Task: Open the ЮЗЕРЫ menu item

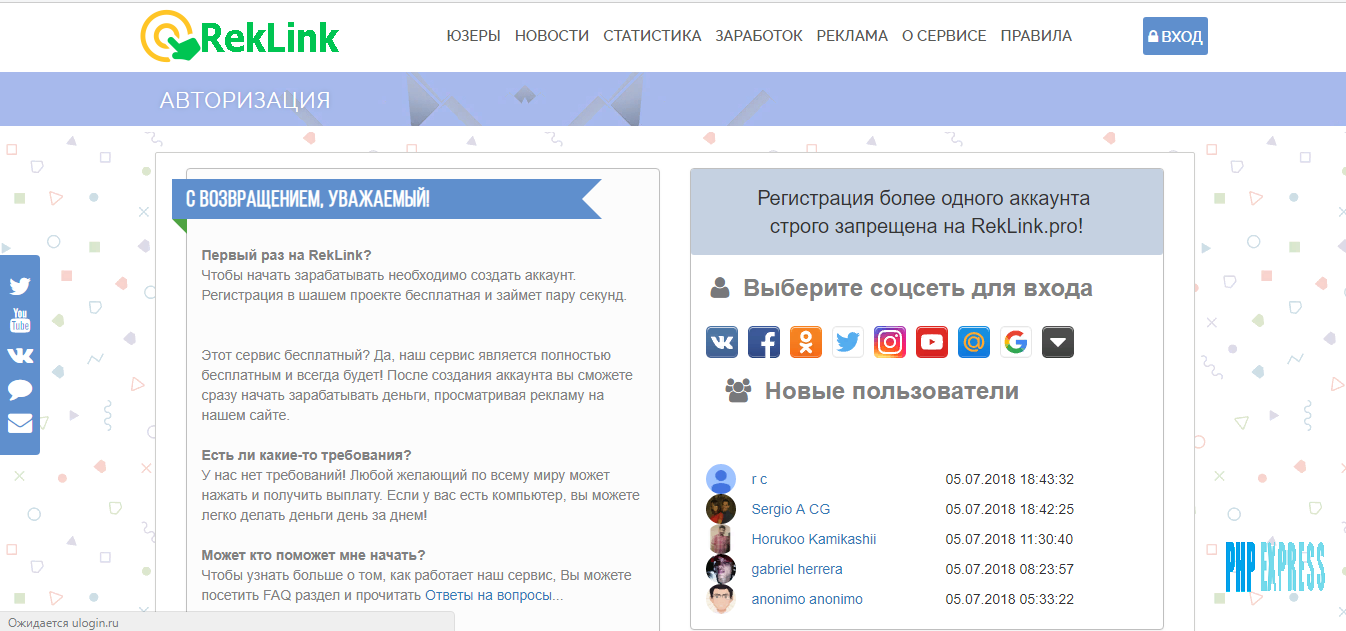Action: click(473, 36)
